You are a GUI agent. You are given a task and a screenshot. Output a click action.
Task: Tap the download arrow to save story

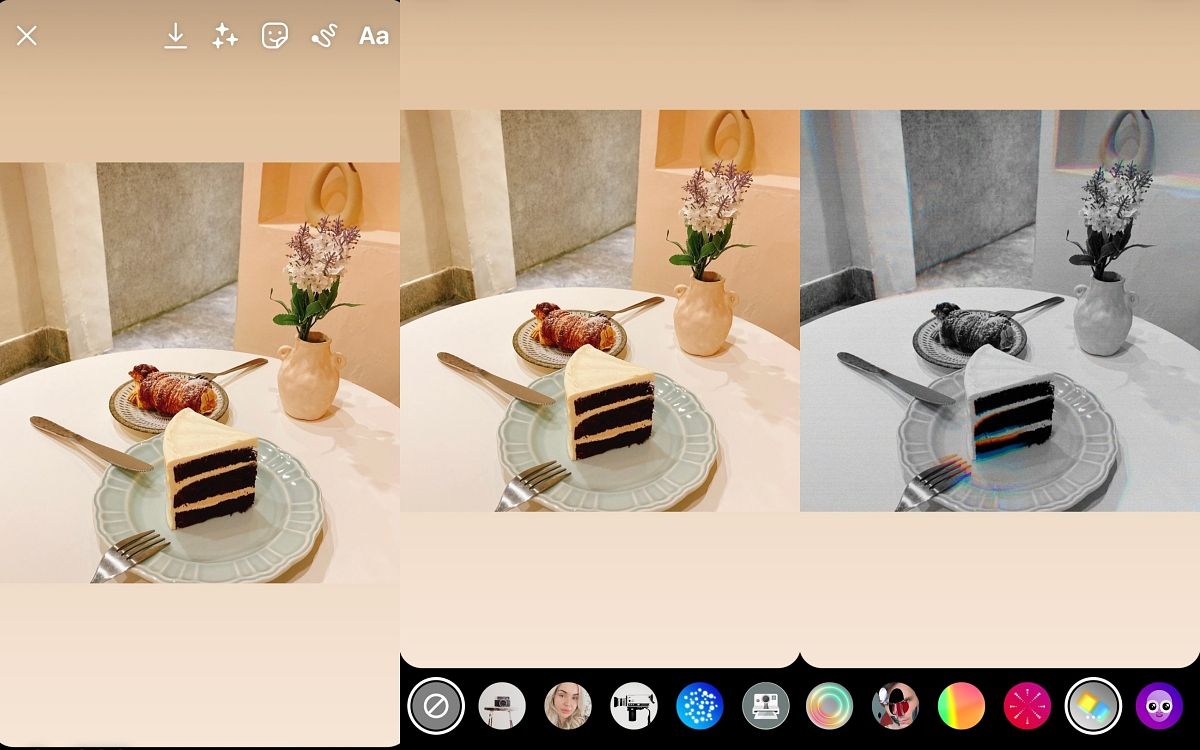pyautogui.click(x=175, y=36)
